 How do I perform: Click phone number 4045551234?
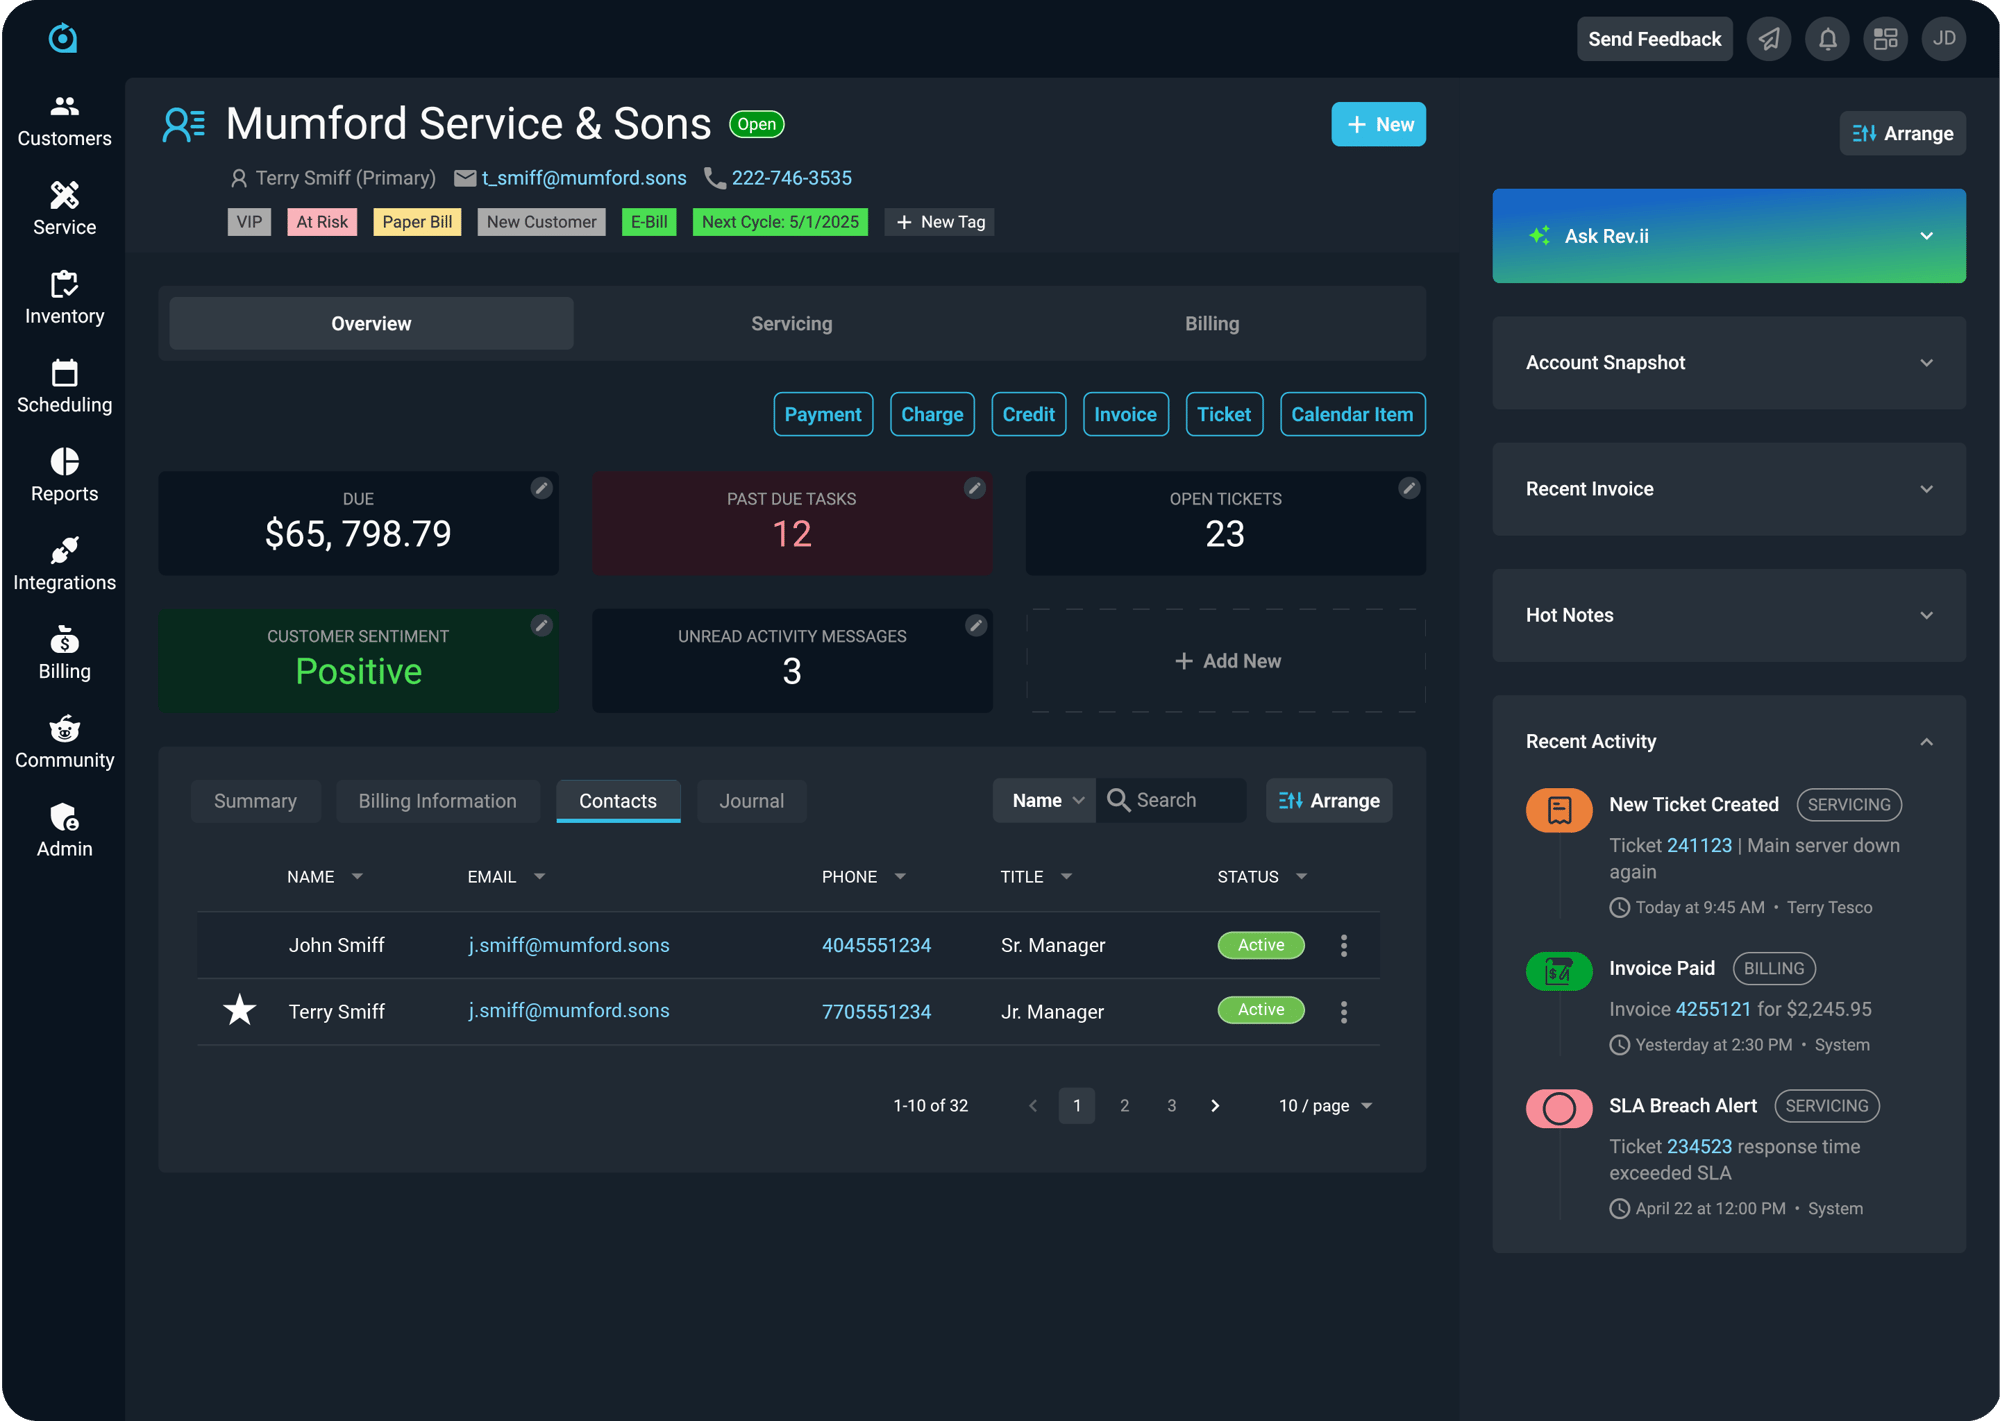(876, 945)
